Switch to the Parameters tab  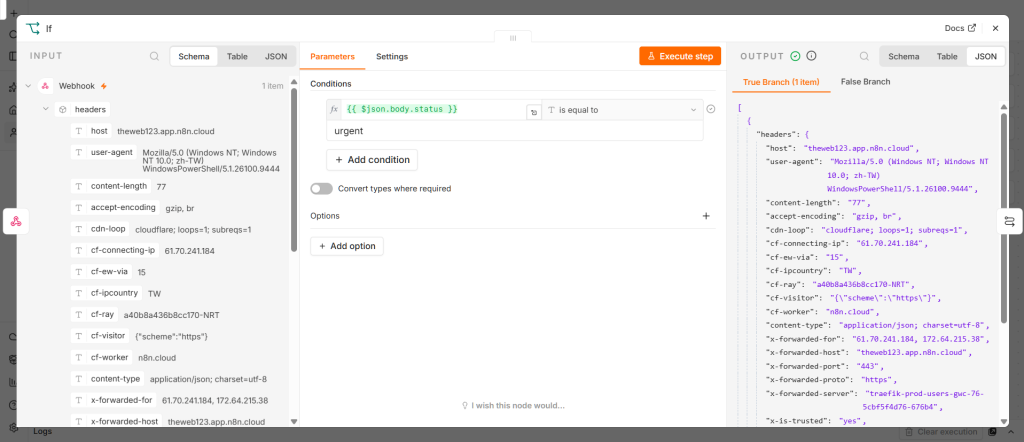point(332,56)
